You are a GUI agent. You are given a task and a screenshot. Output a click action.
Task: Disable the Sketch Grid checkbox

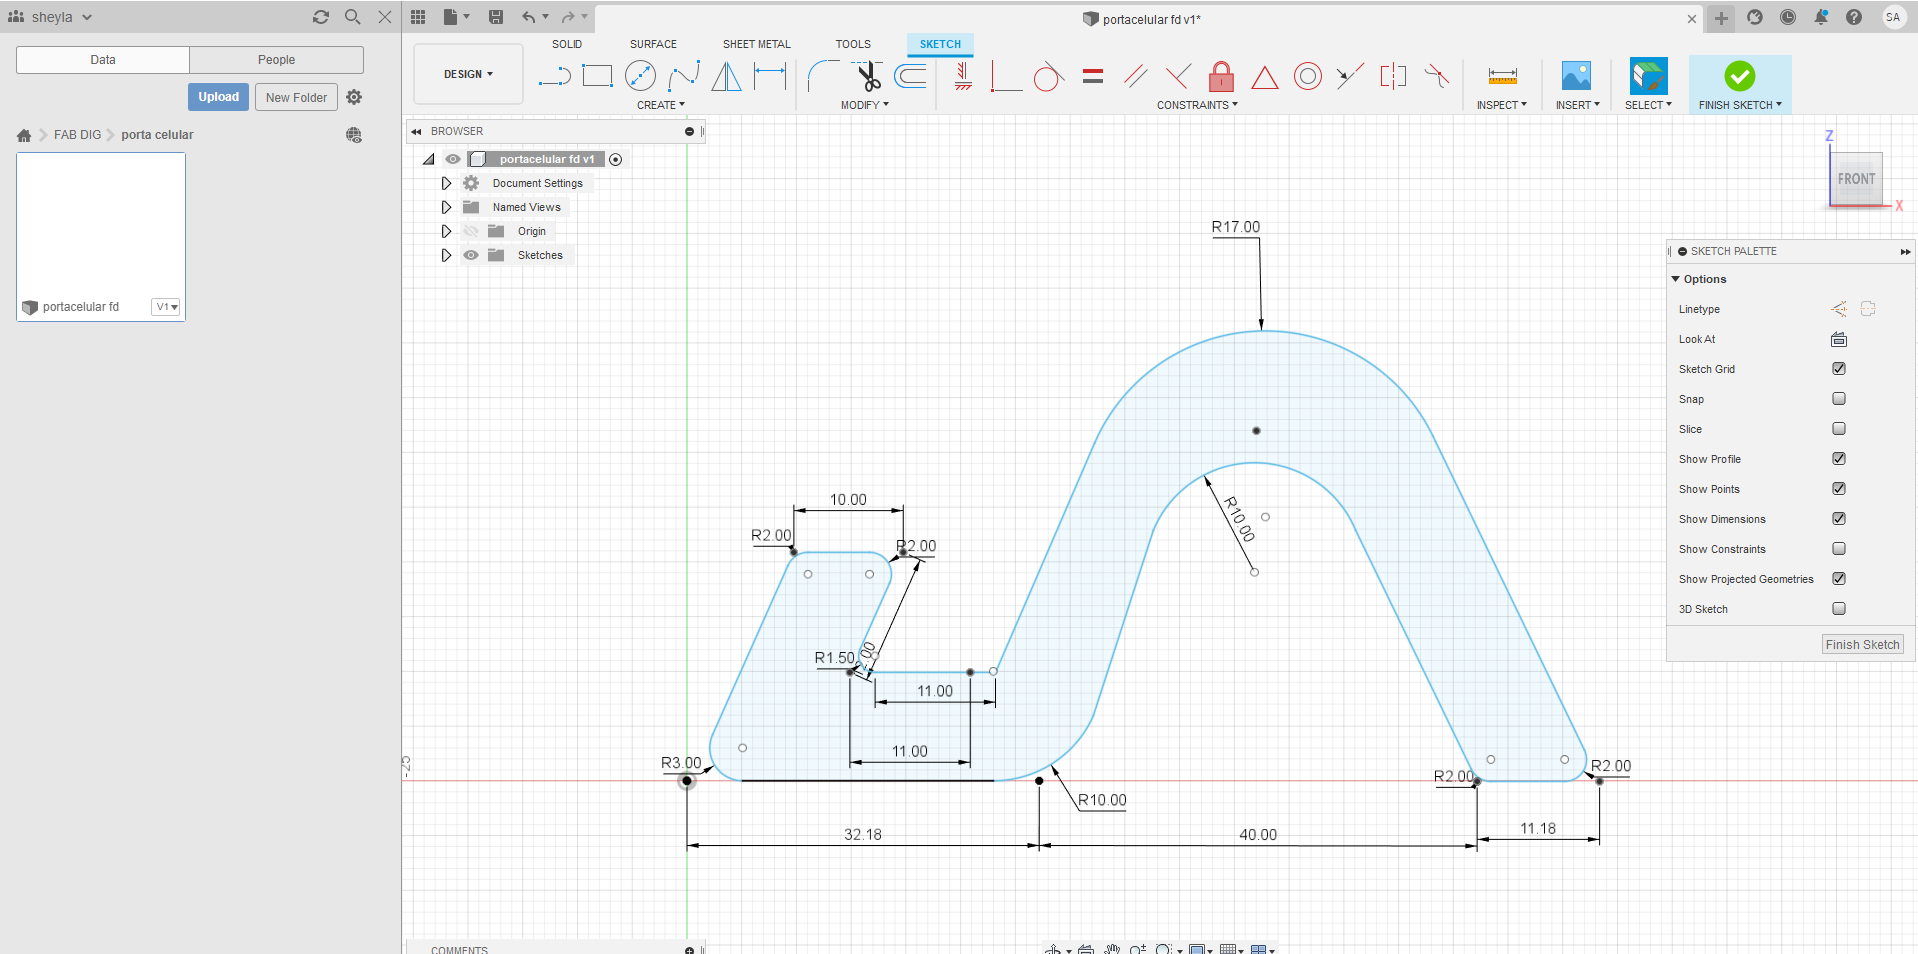point(1838,369)
